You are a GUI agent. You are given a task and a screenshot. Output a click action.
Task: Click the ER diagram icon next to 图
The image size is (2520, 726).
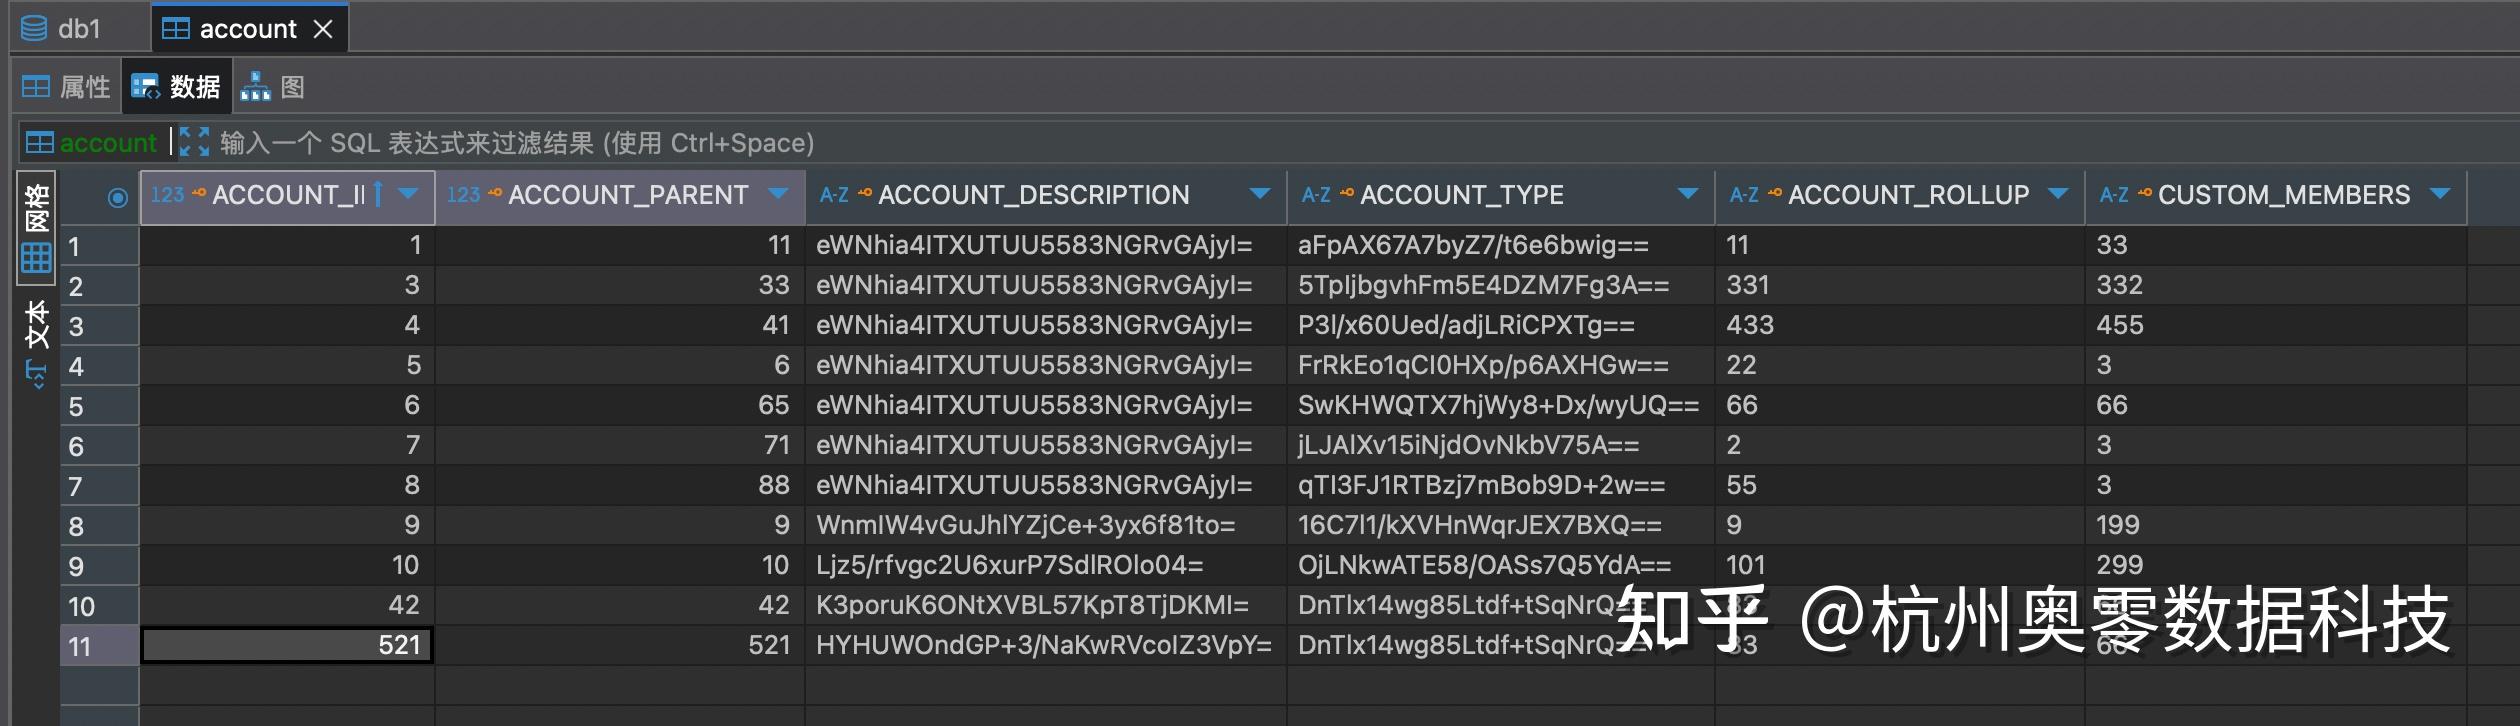click(x=255, y=87)
